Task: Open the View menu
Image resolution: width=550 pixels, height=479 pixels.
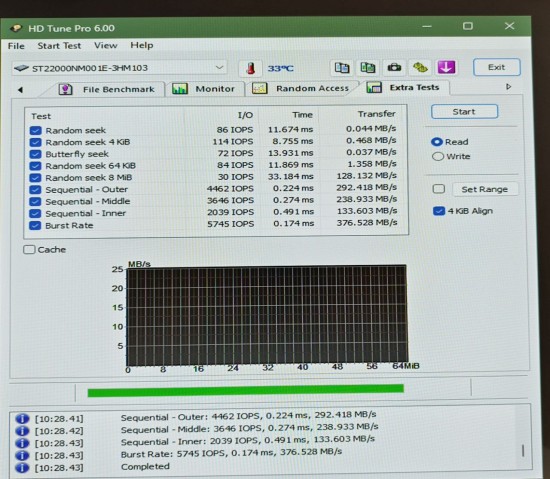Action: tap(106, 45)
